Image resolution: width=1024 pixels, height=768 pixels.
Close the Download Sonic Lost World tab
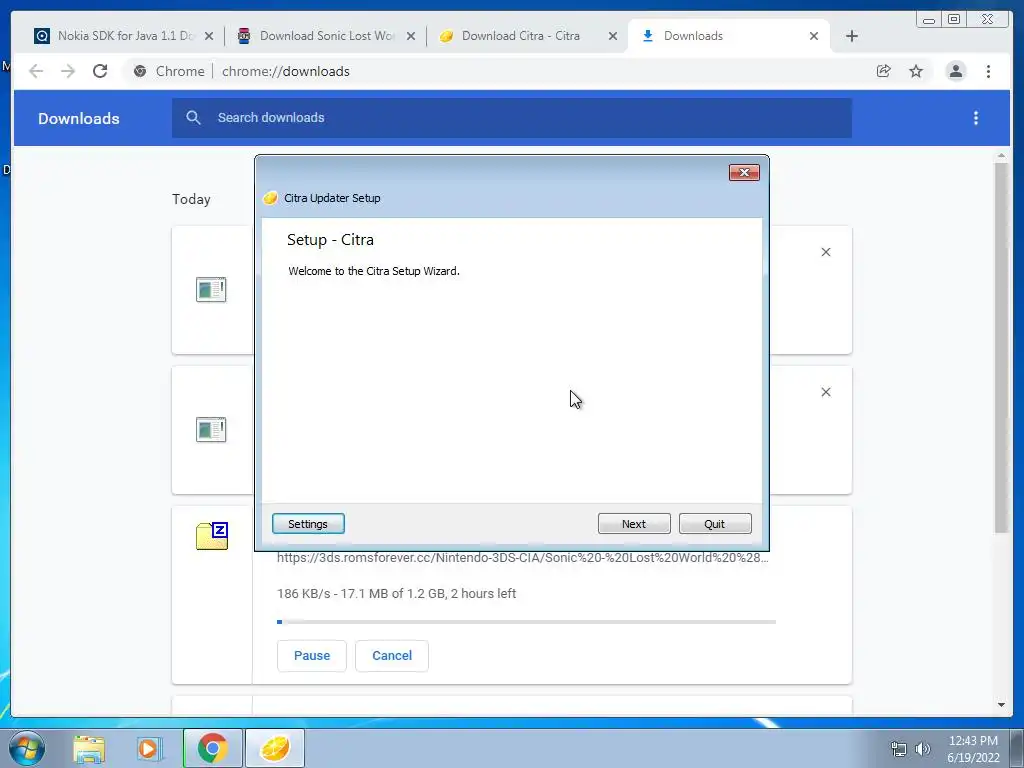click(411, 37)
